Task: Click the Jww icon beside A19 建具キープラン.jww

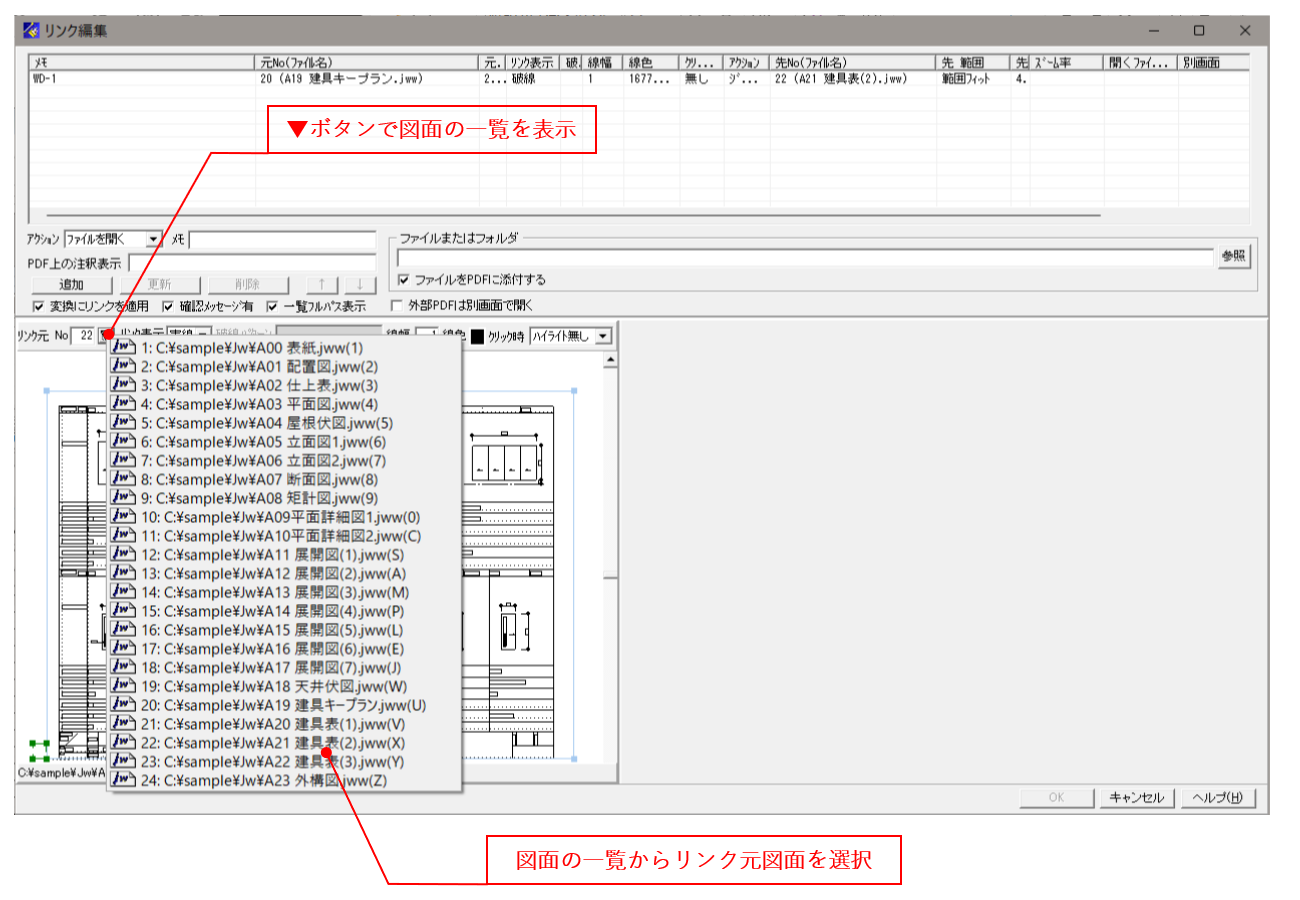Action: (122, 705)
